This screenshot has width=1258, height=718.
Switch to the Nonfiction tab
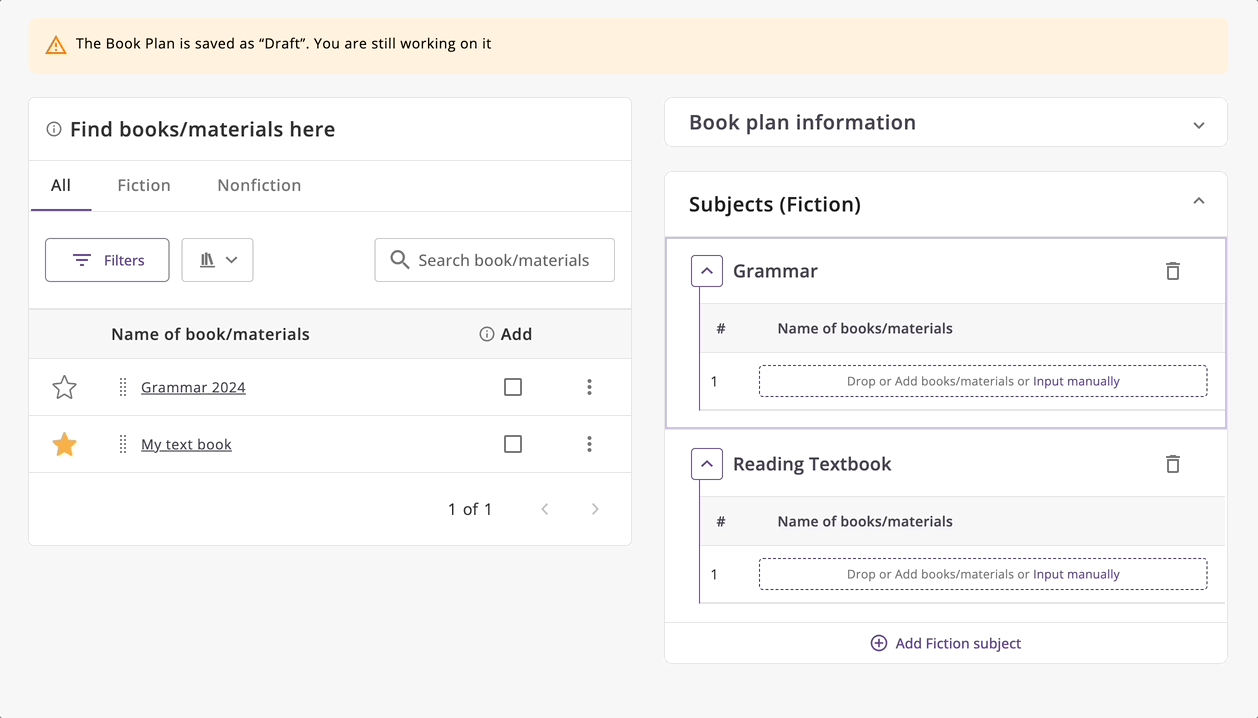point(259,185)
